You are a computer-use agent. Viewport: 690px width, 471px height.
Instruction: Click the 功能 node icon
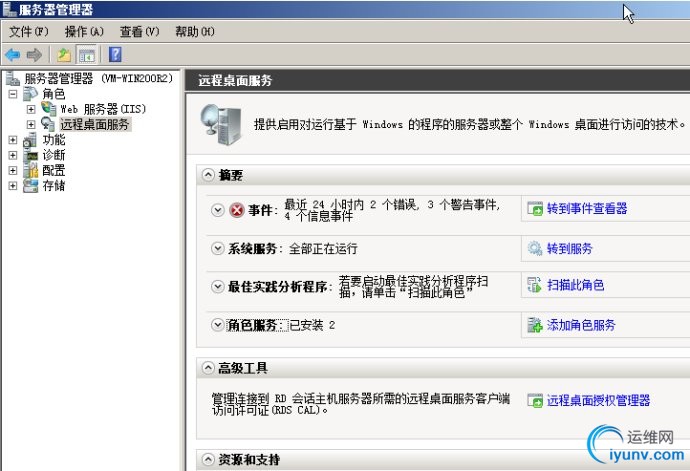tap(30, 140)
